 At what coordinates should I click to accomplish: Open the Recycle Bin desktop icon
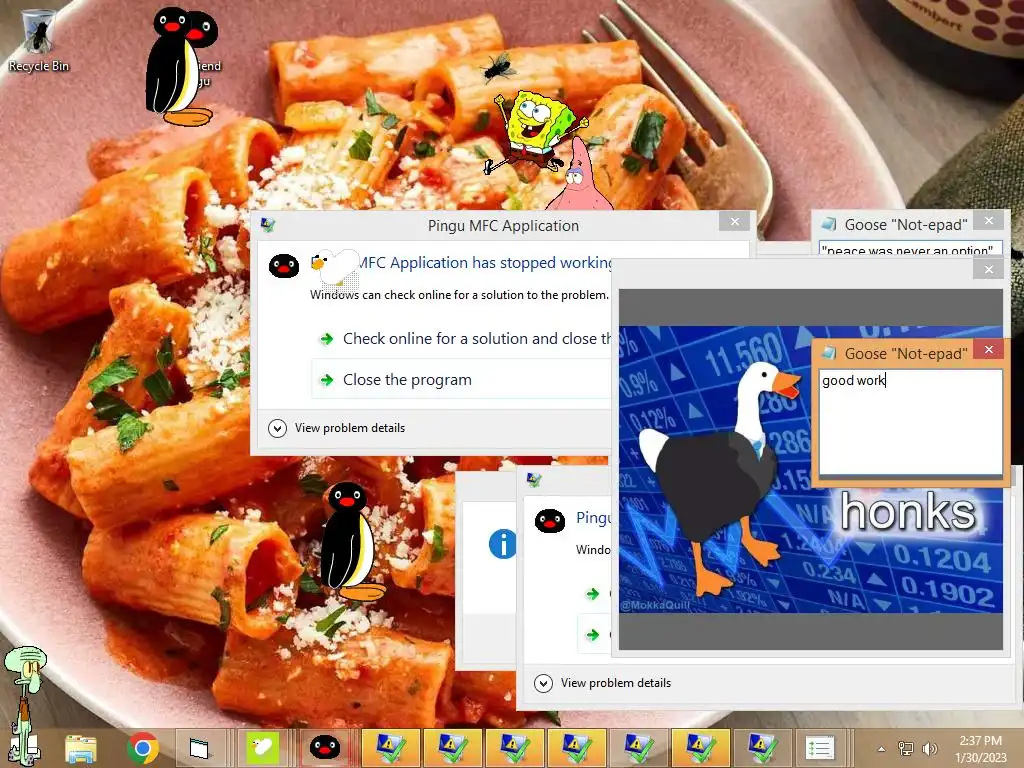[38, 40]
